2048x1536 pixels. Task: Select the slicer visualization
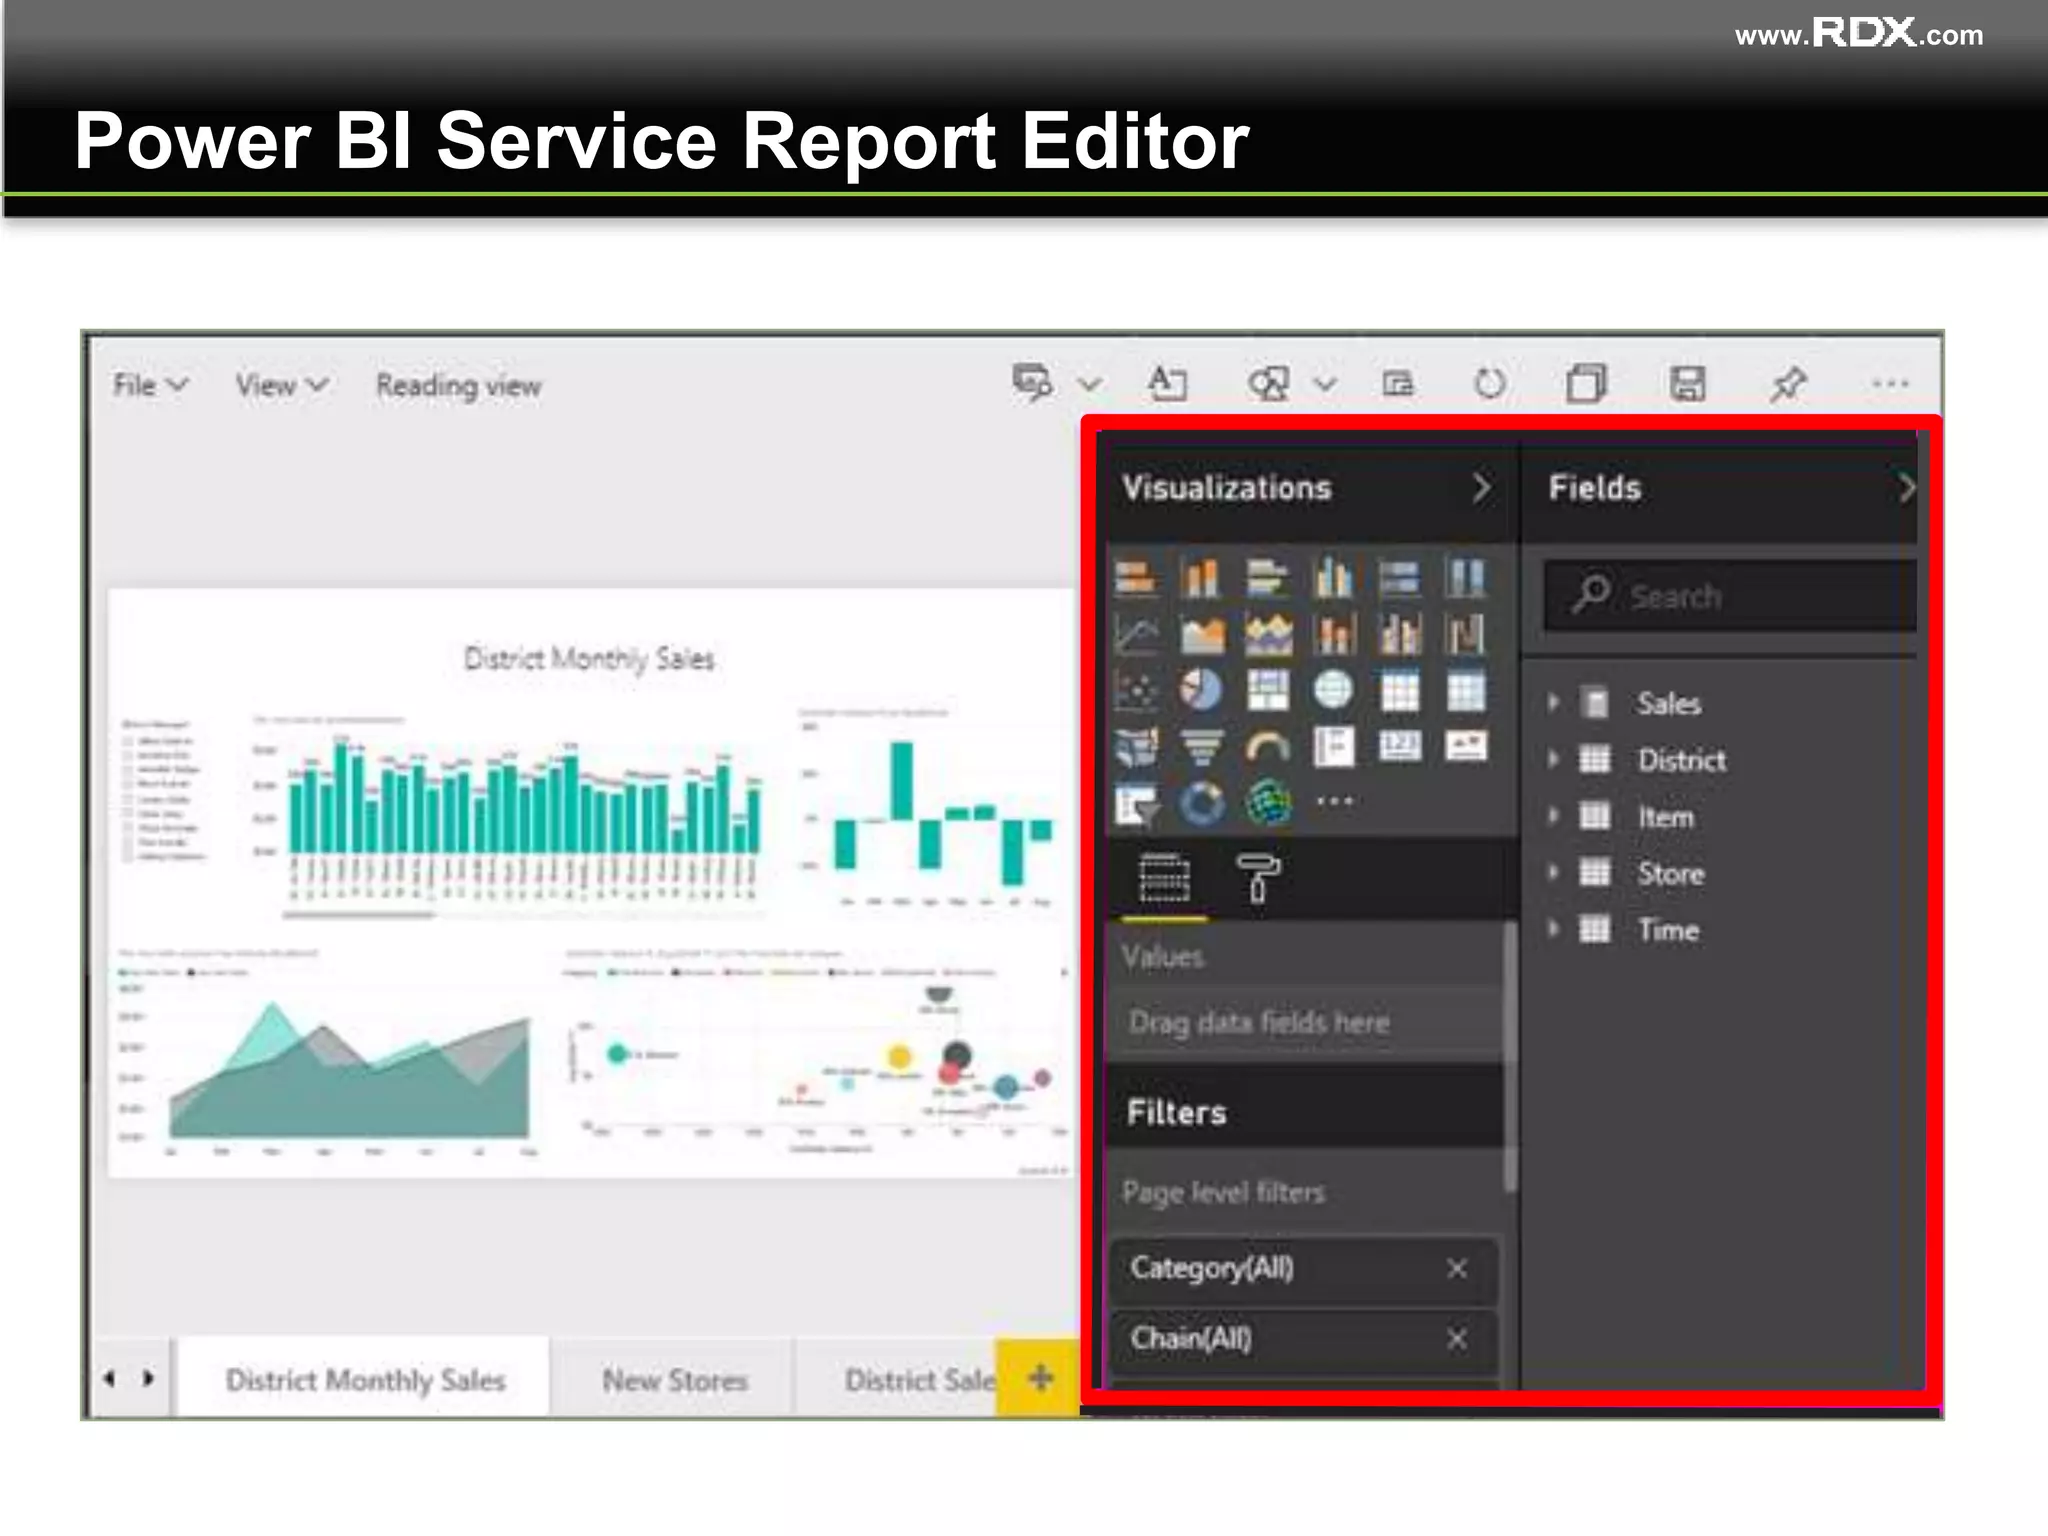[1136, 803]
